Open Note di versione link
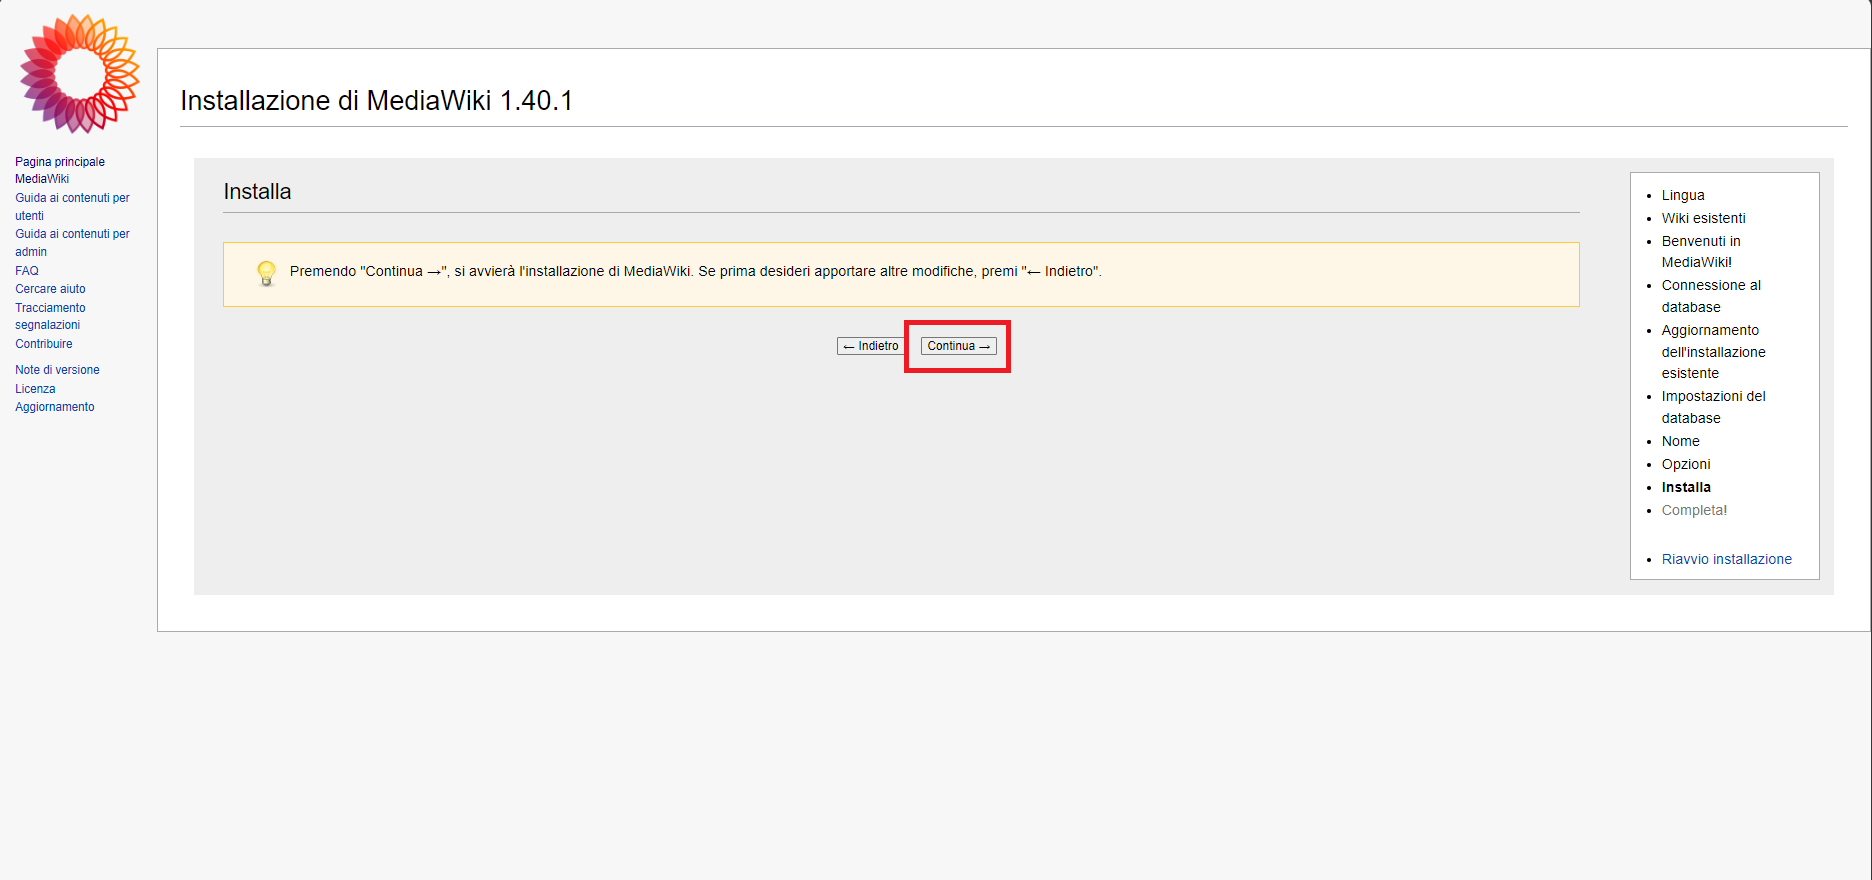 pyautogui.click(x=57, y=370)
